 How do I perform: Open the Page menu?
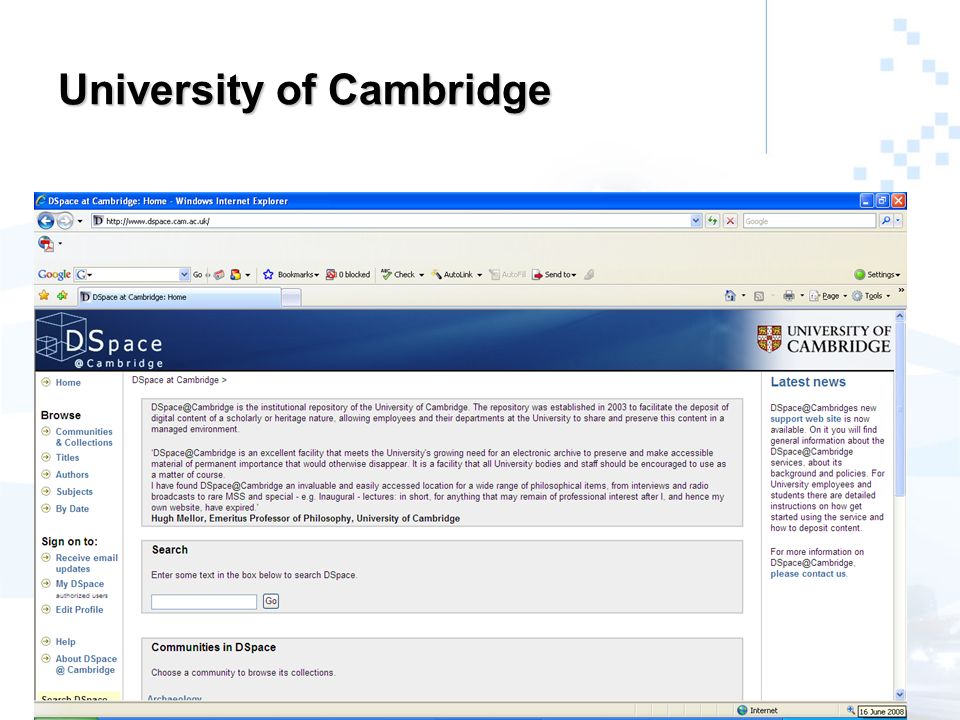pyautogui.click(x=828, y=296)
